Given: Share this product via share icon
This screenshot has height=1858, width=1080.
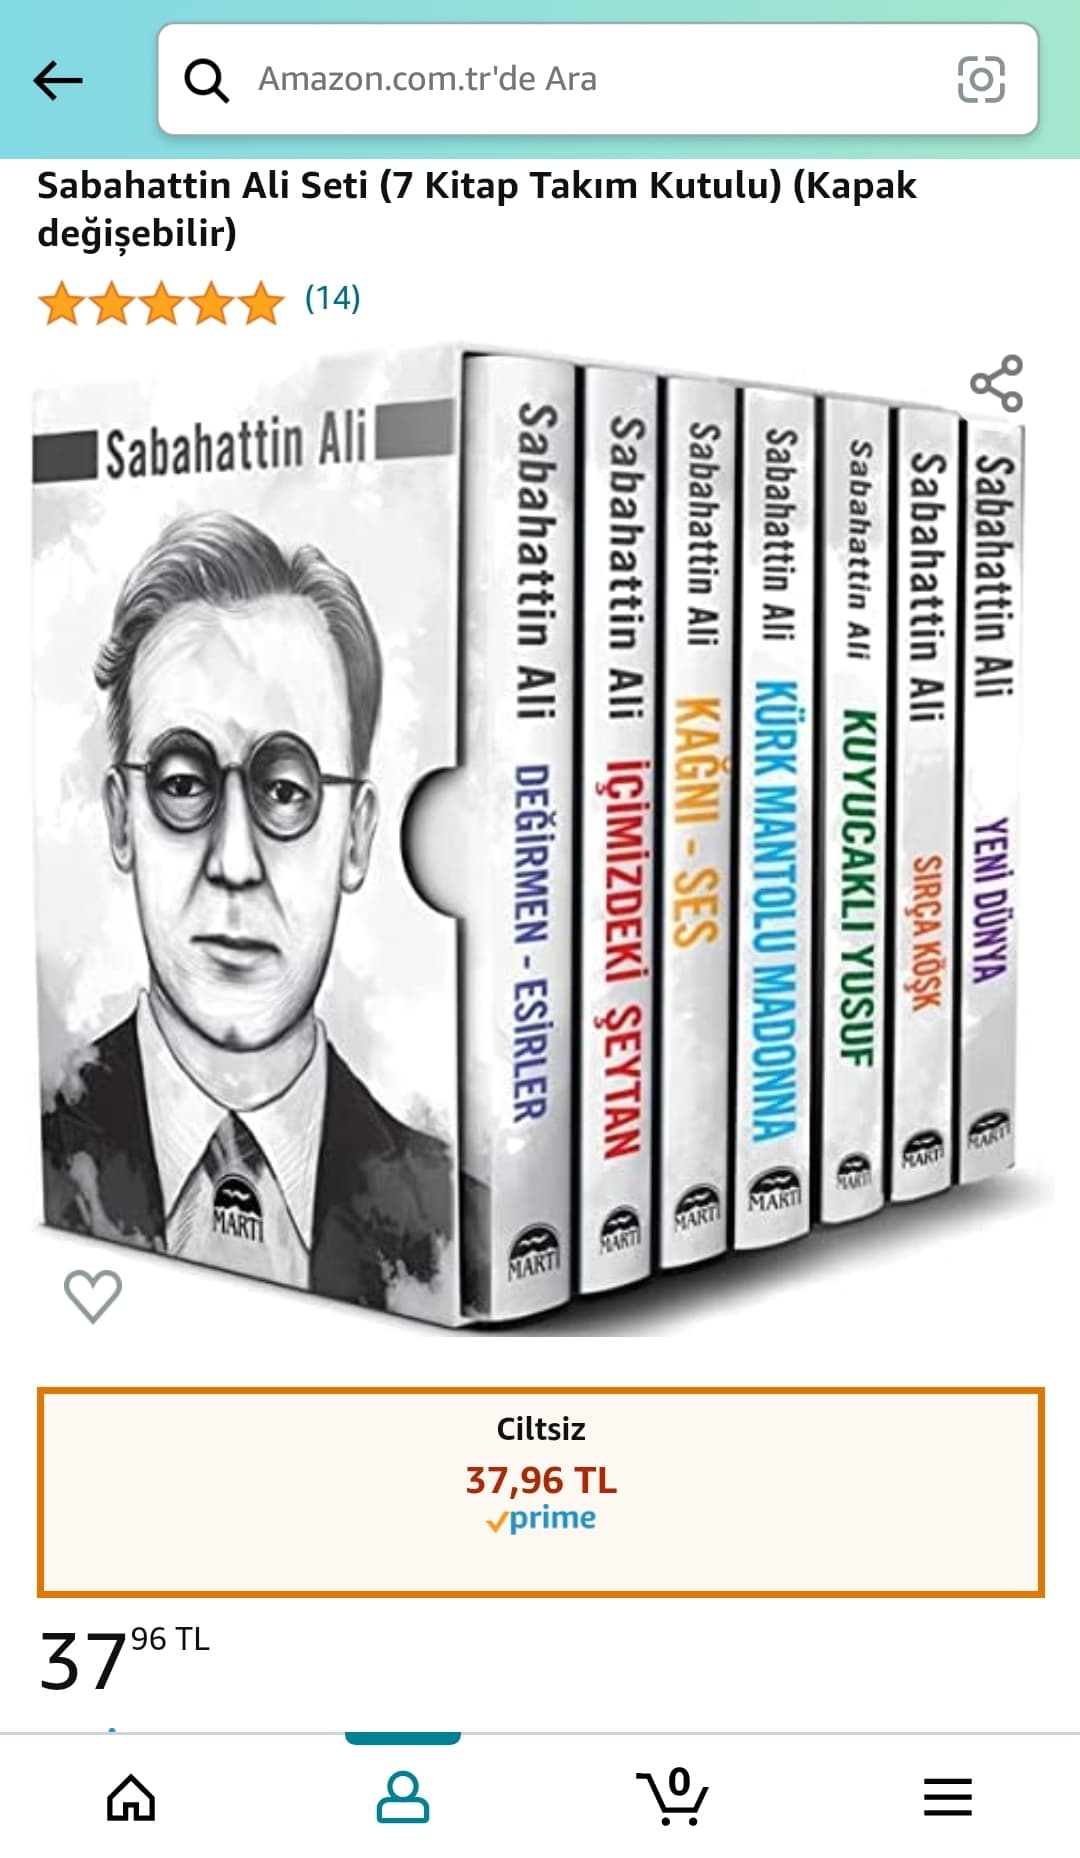Looking at the screenshot, I should tap(997, 383).
